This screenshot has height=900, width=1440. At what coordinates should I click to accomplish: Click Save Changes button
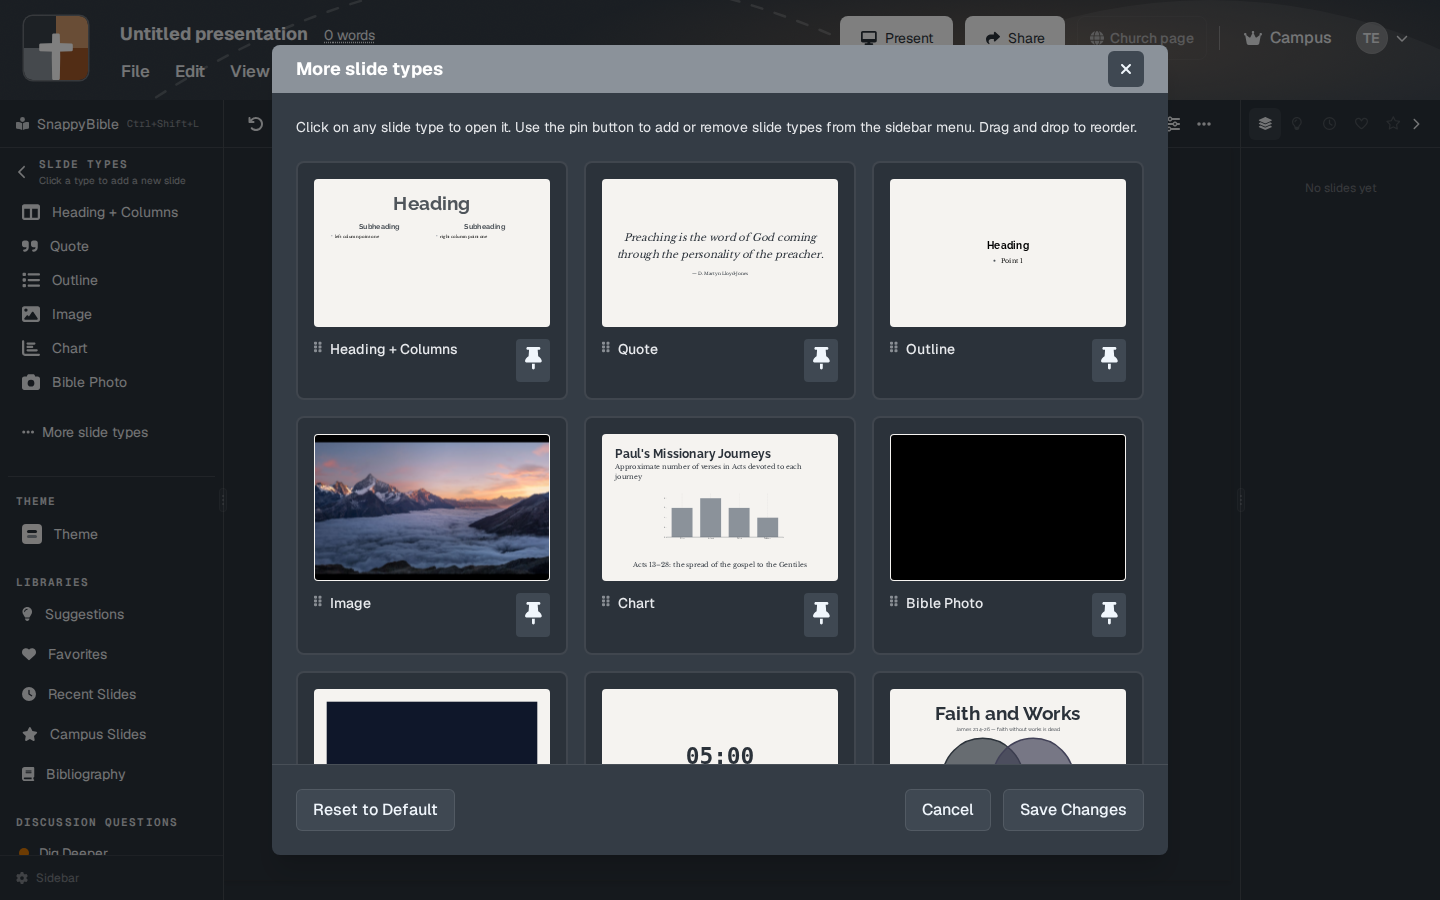click(1073, 810)
